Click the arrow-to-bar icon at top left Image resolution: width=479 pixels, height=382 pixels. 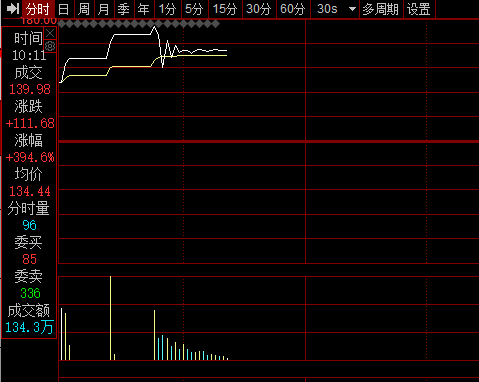click(x=13, y=9)
